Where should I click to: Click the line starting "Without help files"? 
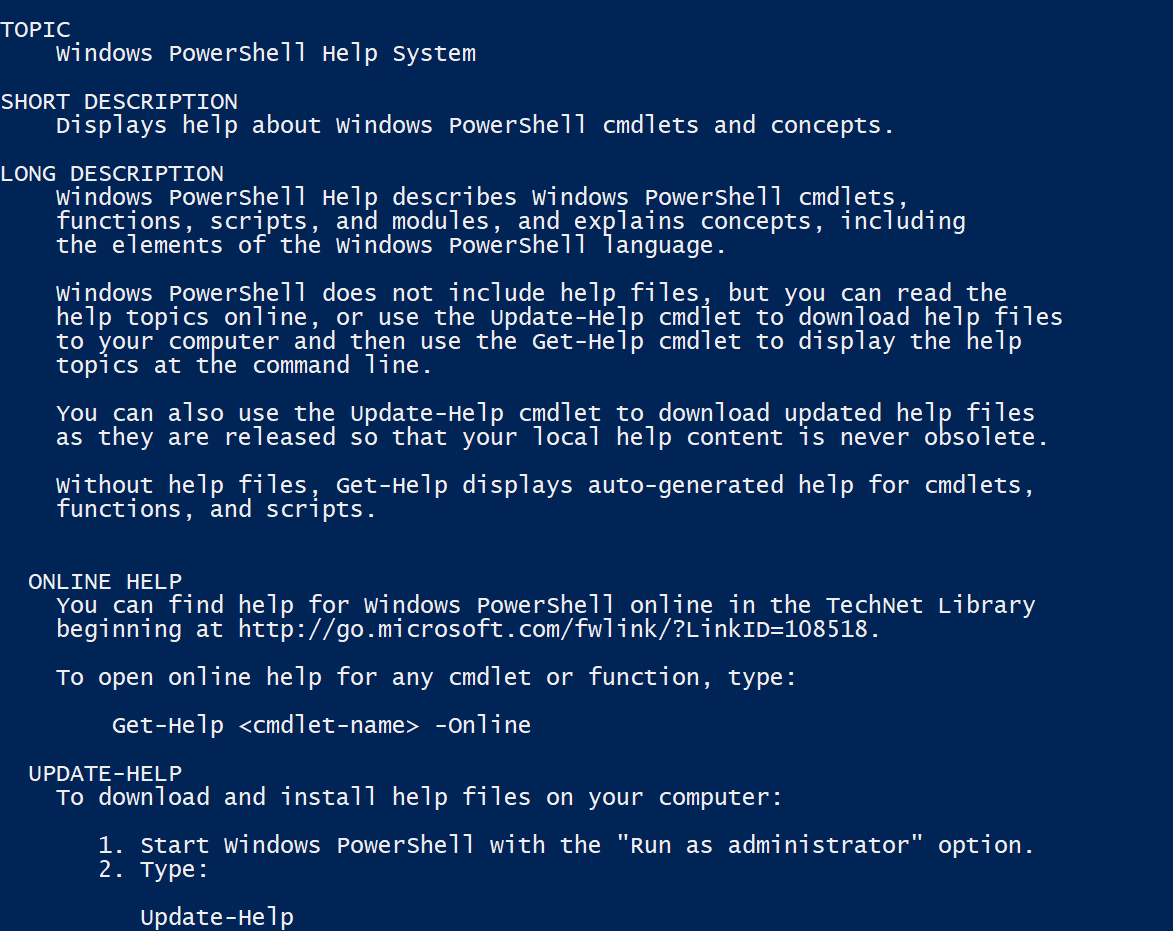545,486
